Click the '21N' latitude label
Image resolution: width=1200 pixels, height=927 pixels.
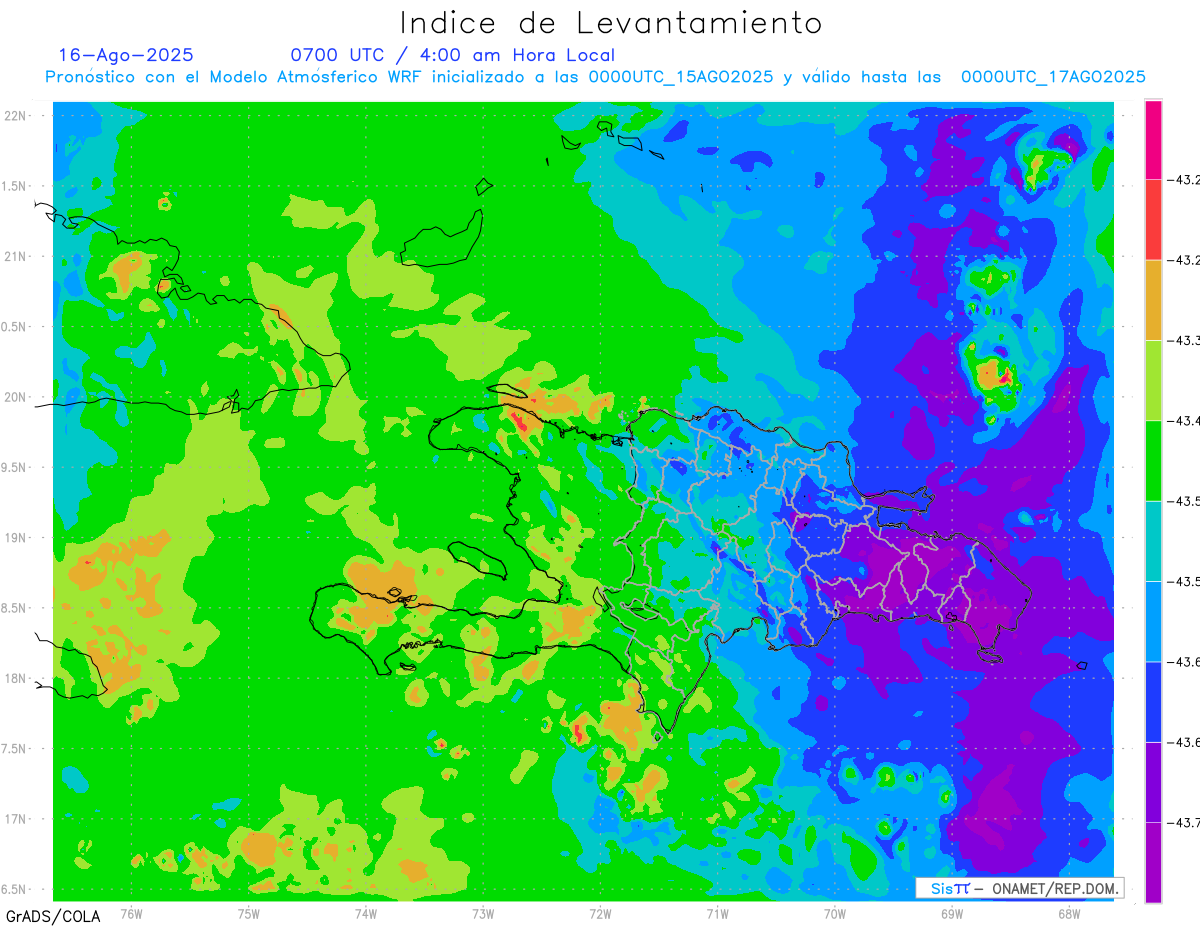[x=15, y=257]
